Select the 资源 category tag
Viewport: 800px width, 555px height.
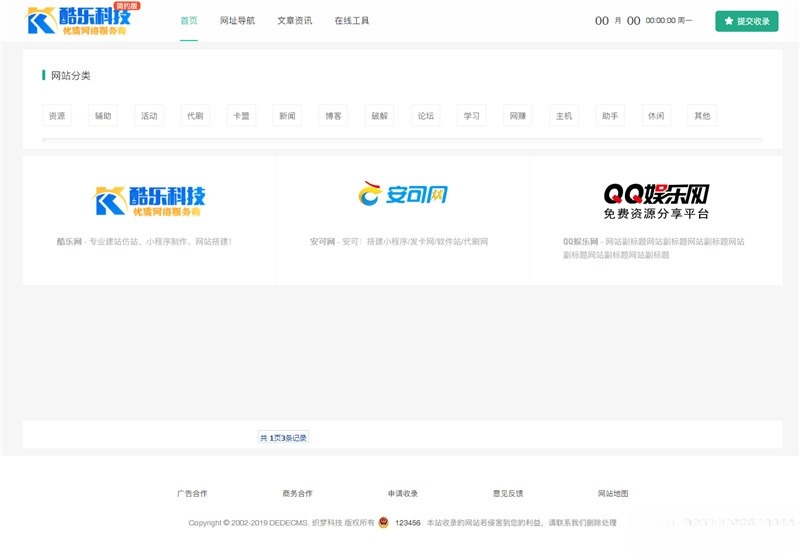[57, 116]
